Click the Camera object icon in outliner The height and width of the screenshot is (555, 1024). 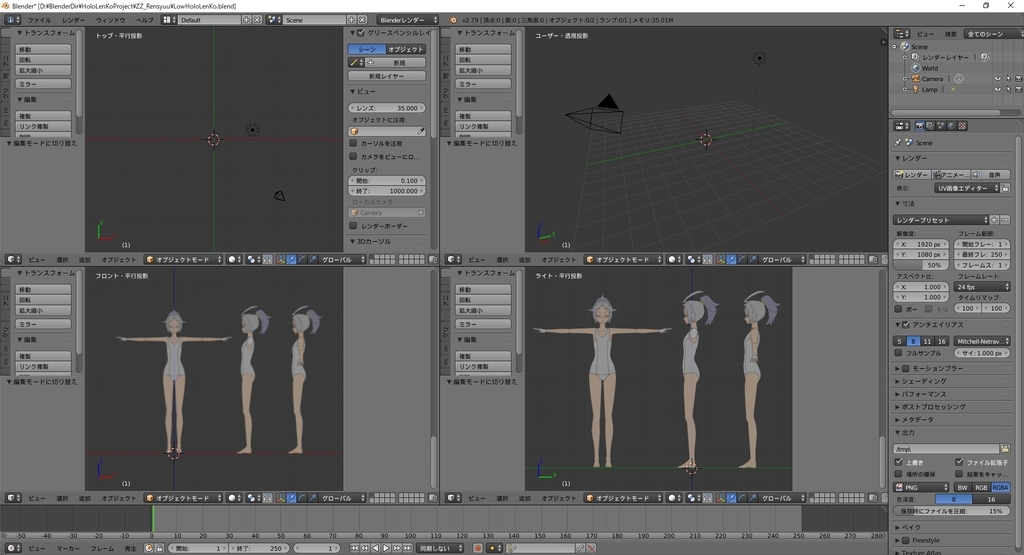pyautogui.click(x=914, y=78)
